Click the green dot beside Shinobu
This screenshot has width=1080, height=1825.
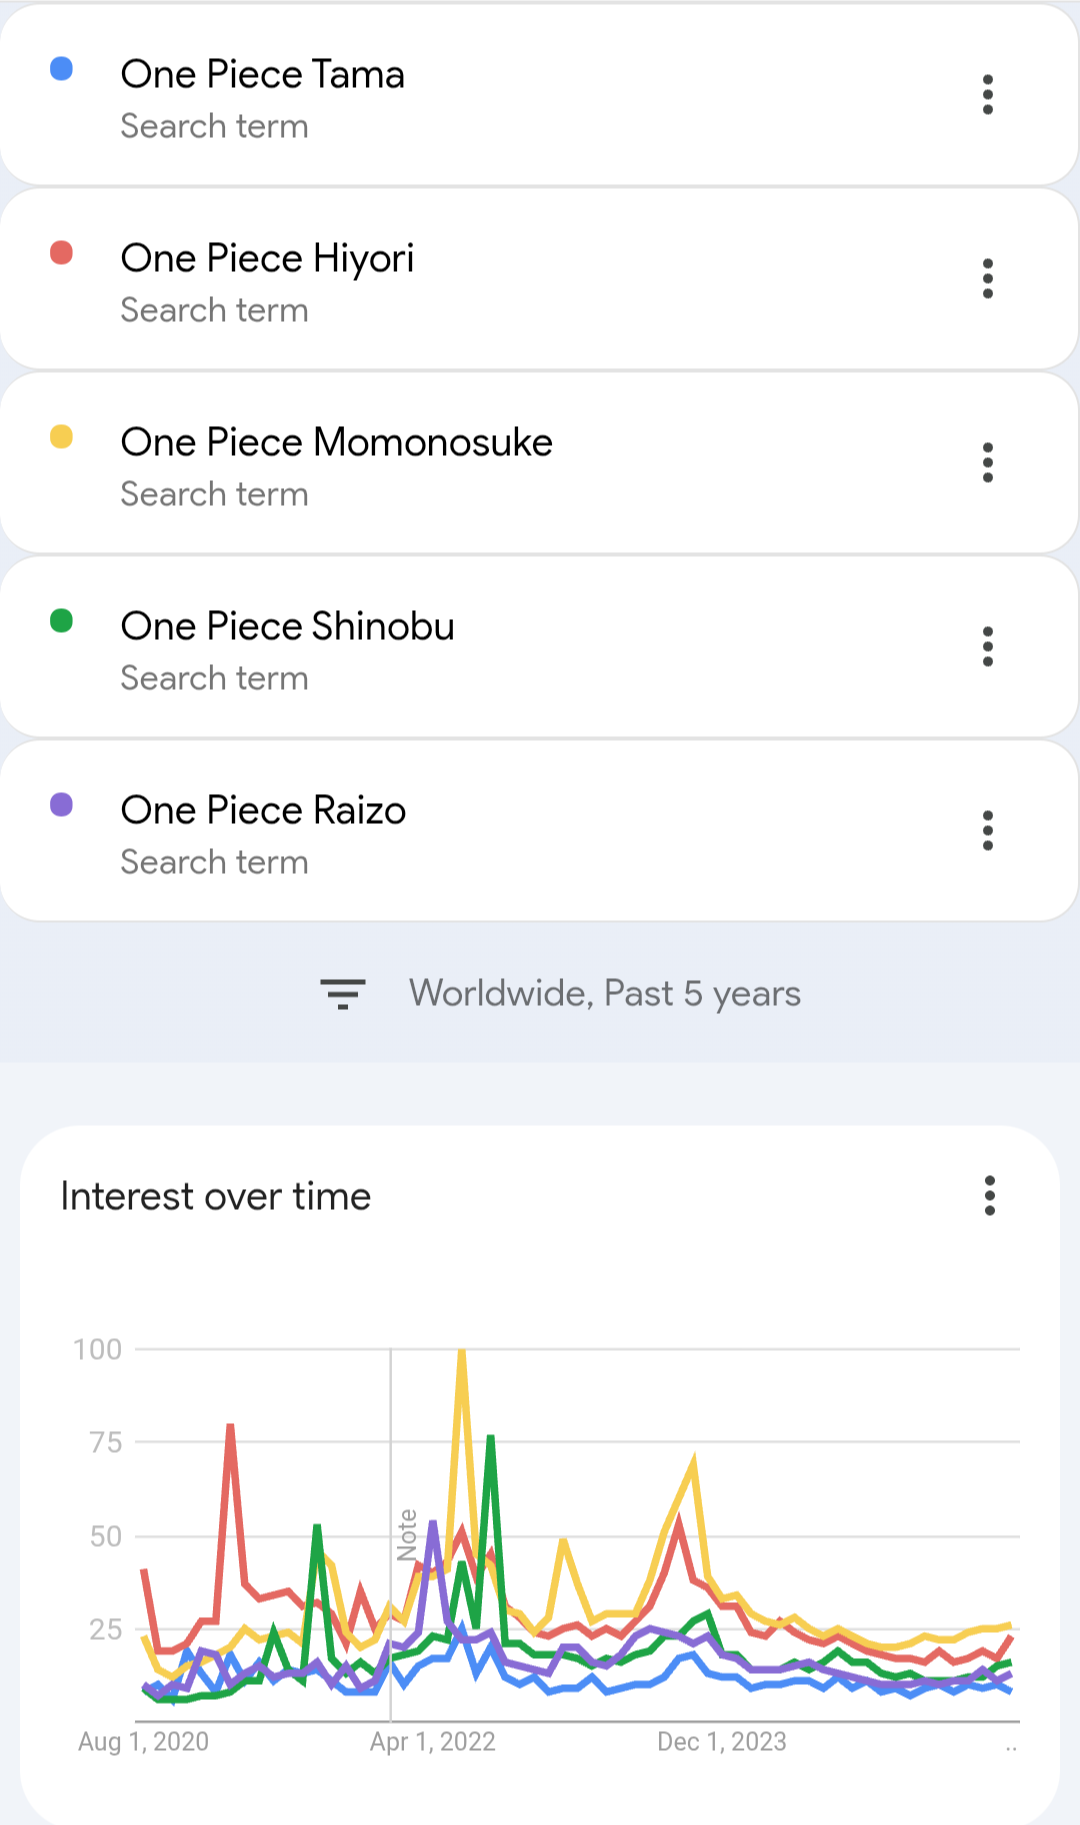pos(62,621)
